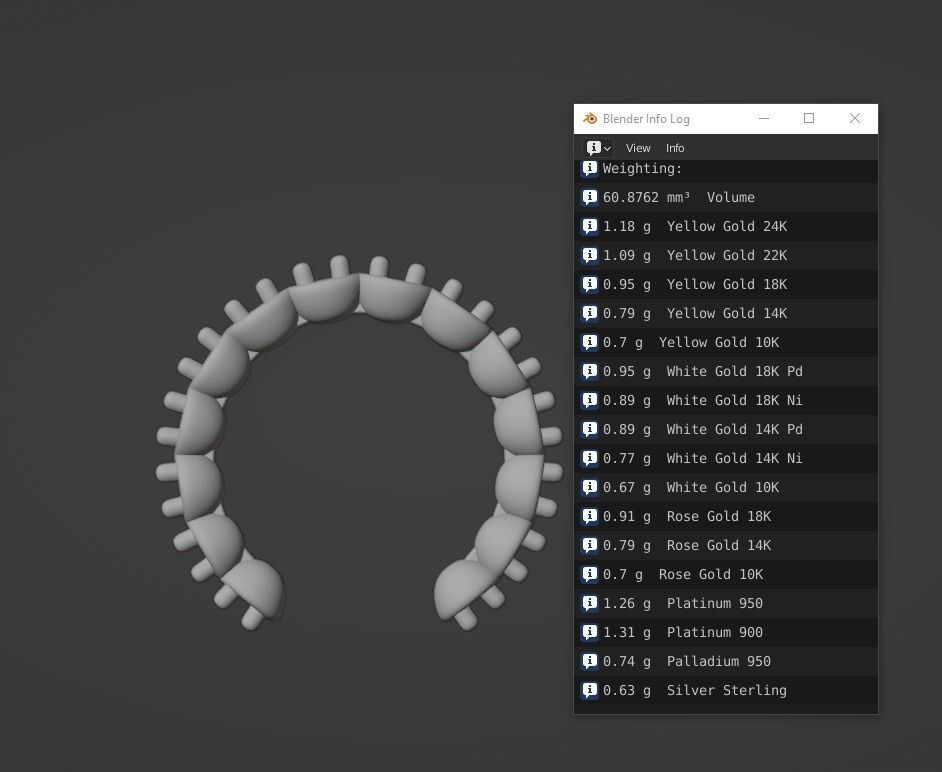
Task: Minimize the Blender Info Log window
Action: tap(764, 118)
